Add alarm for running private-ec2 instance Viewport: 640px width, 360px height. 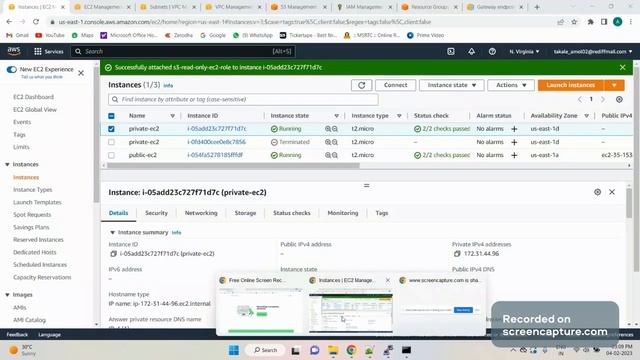pyautogui.click(x=514, y=129)
